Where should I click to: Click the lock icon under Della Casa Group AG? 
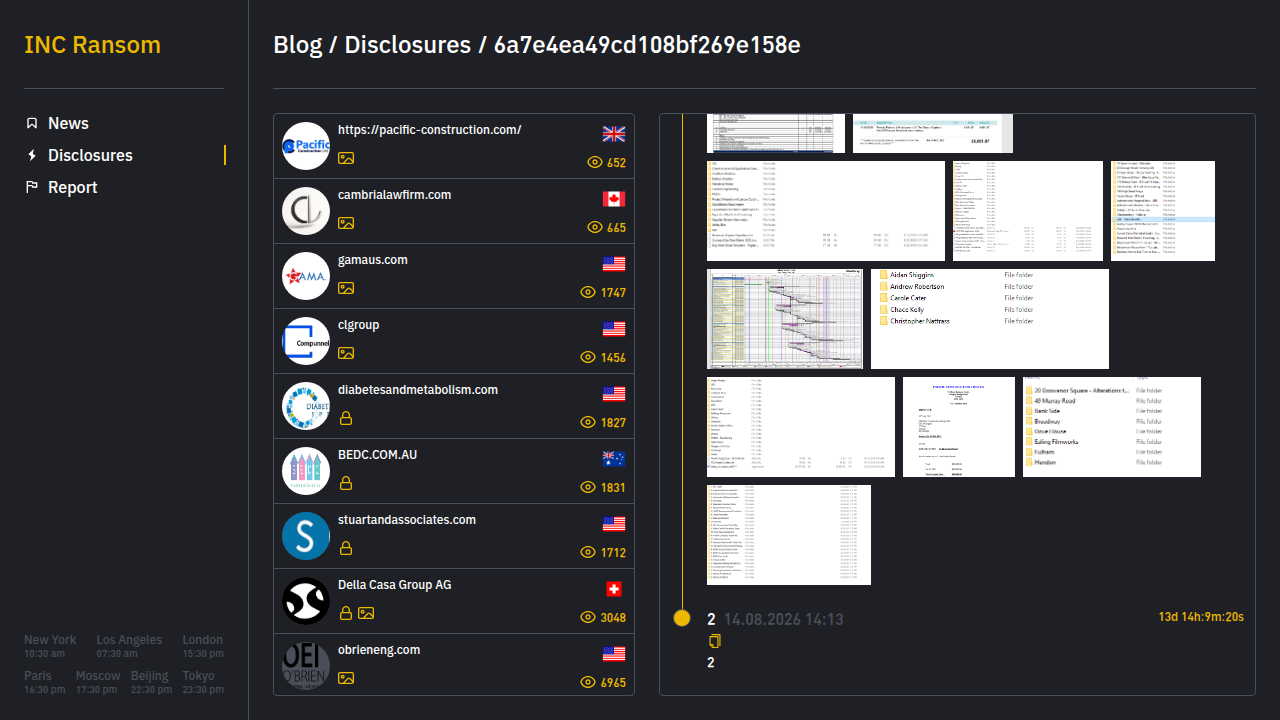point(346,613)
